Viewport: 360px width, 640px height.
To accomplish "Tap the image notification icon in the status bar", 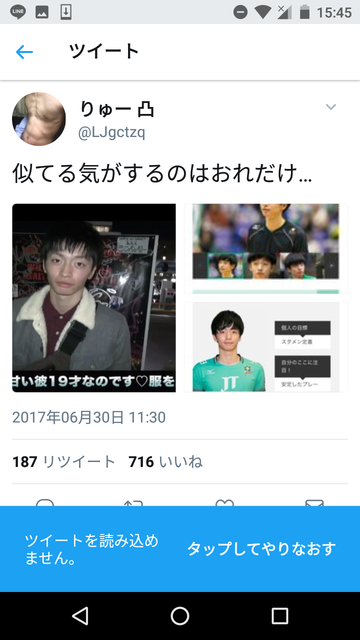I will pyautogui.click(x=42, y=12).
